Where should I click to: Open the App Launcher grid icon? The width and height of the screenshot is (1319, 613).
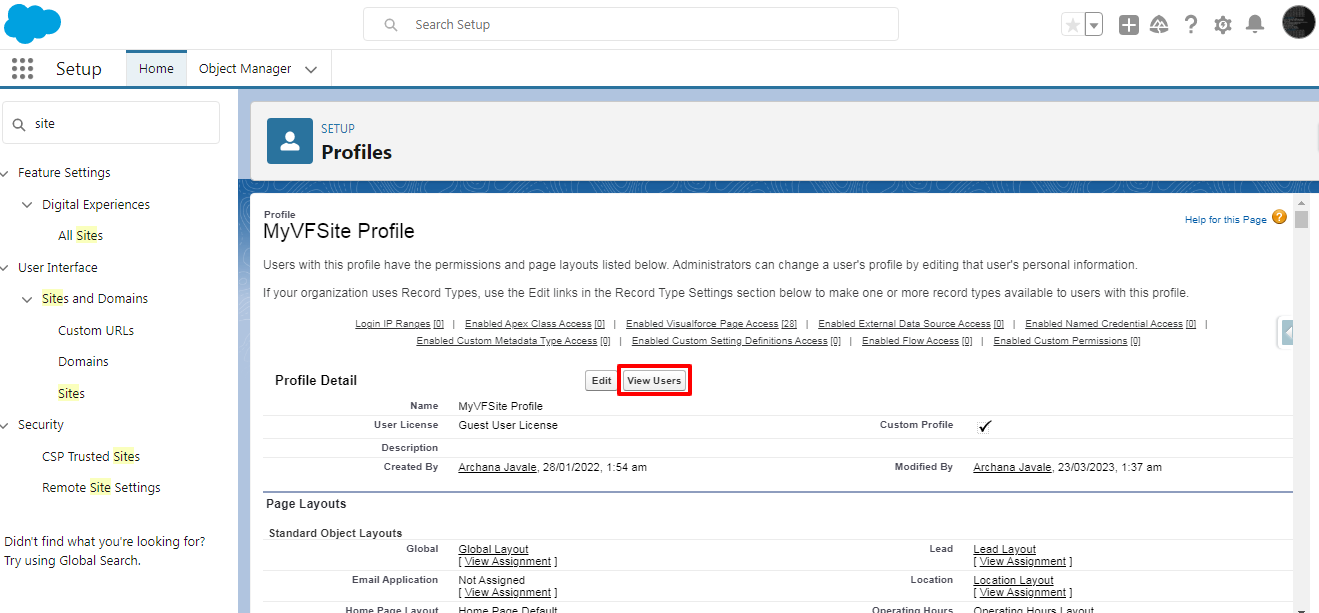(x=22, y=68)
